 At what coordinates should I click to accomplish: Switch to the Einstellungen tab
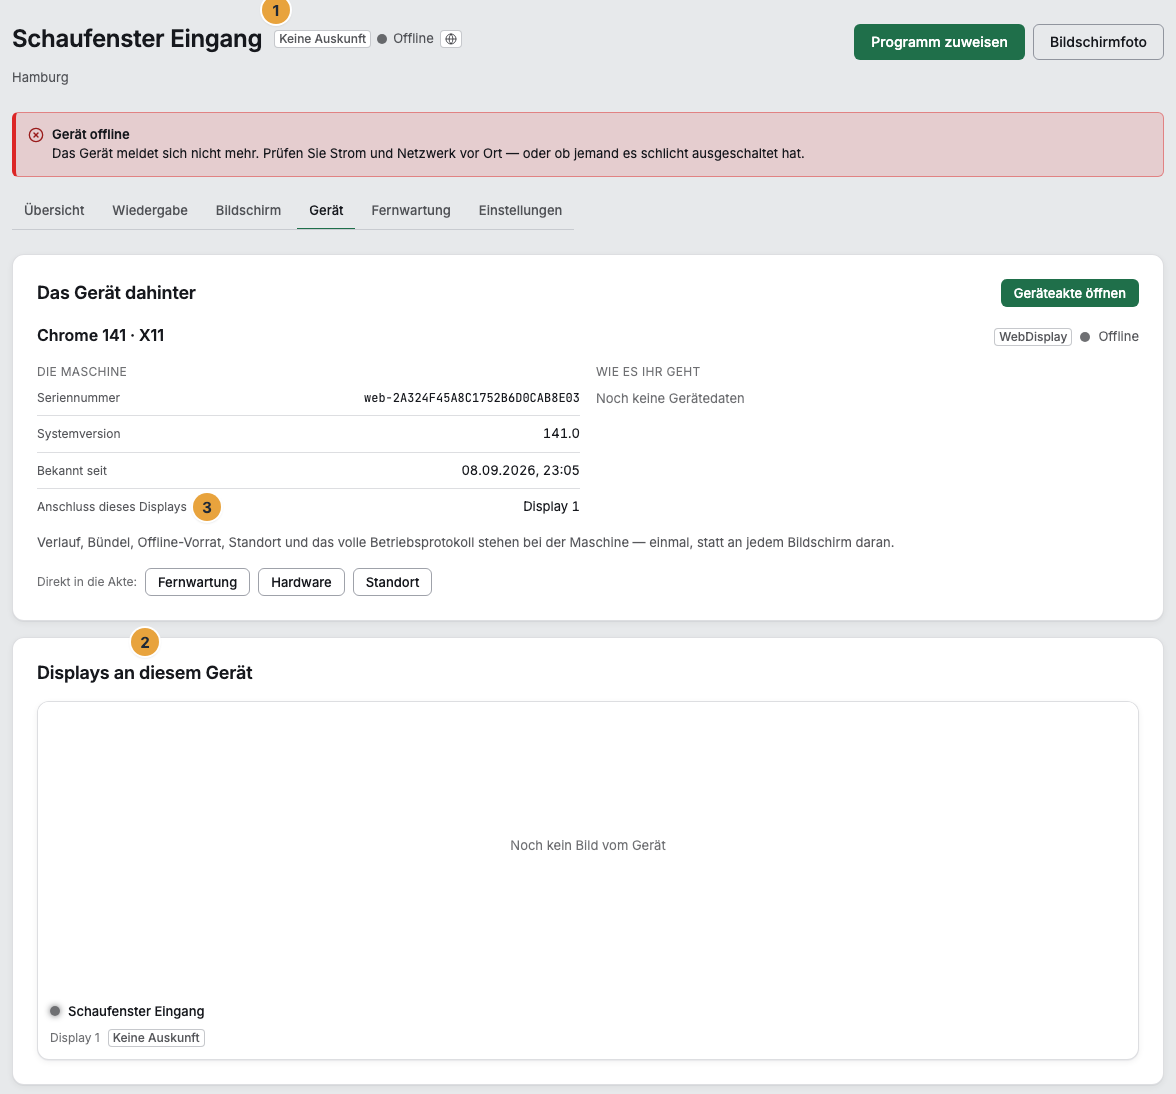coord(520,211)
